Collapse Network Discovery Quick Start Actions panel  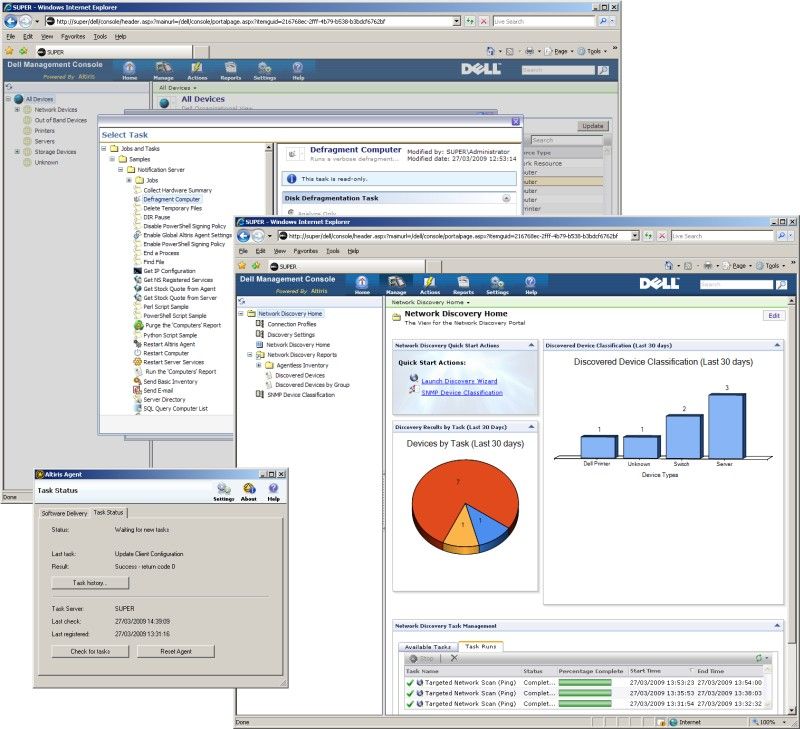531,345
